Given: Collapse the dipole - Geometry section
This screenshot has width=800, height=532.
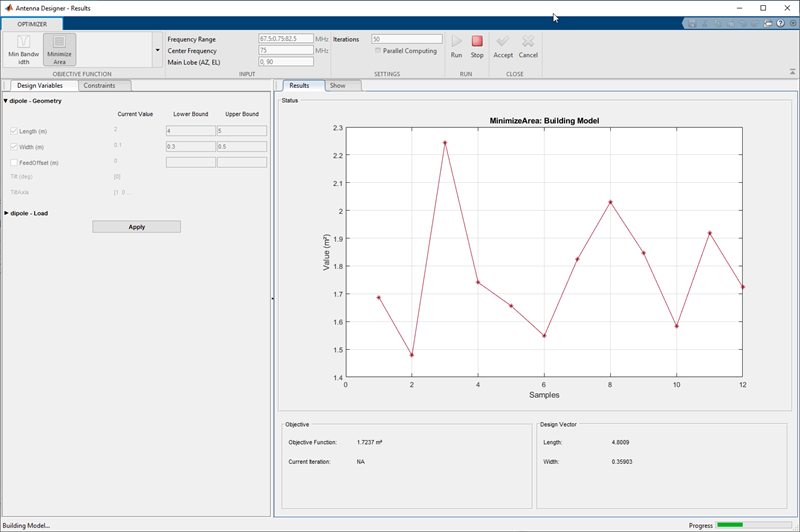Looking at the screenshot, I should (x=6, y=101).
